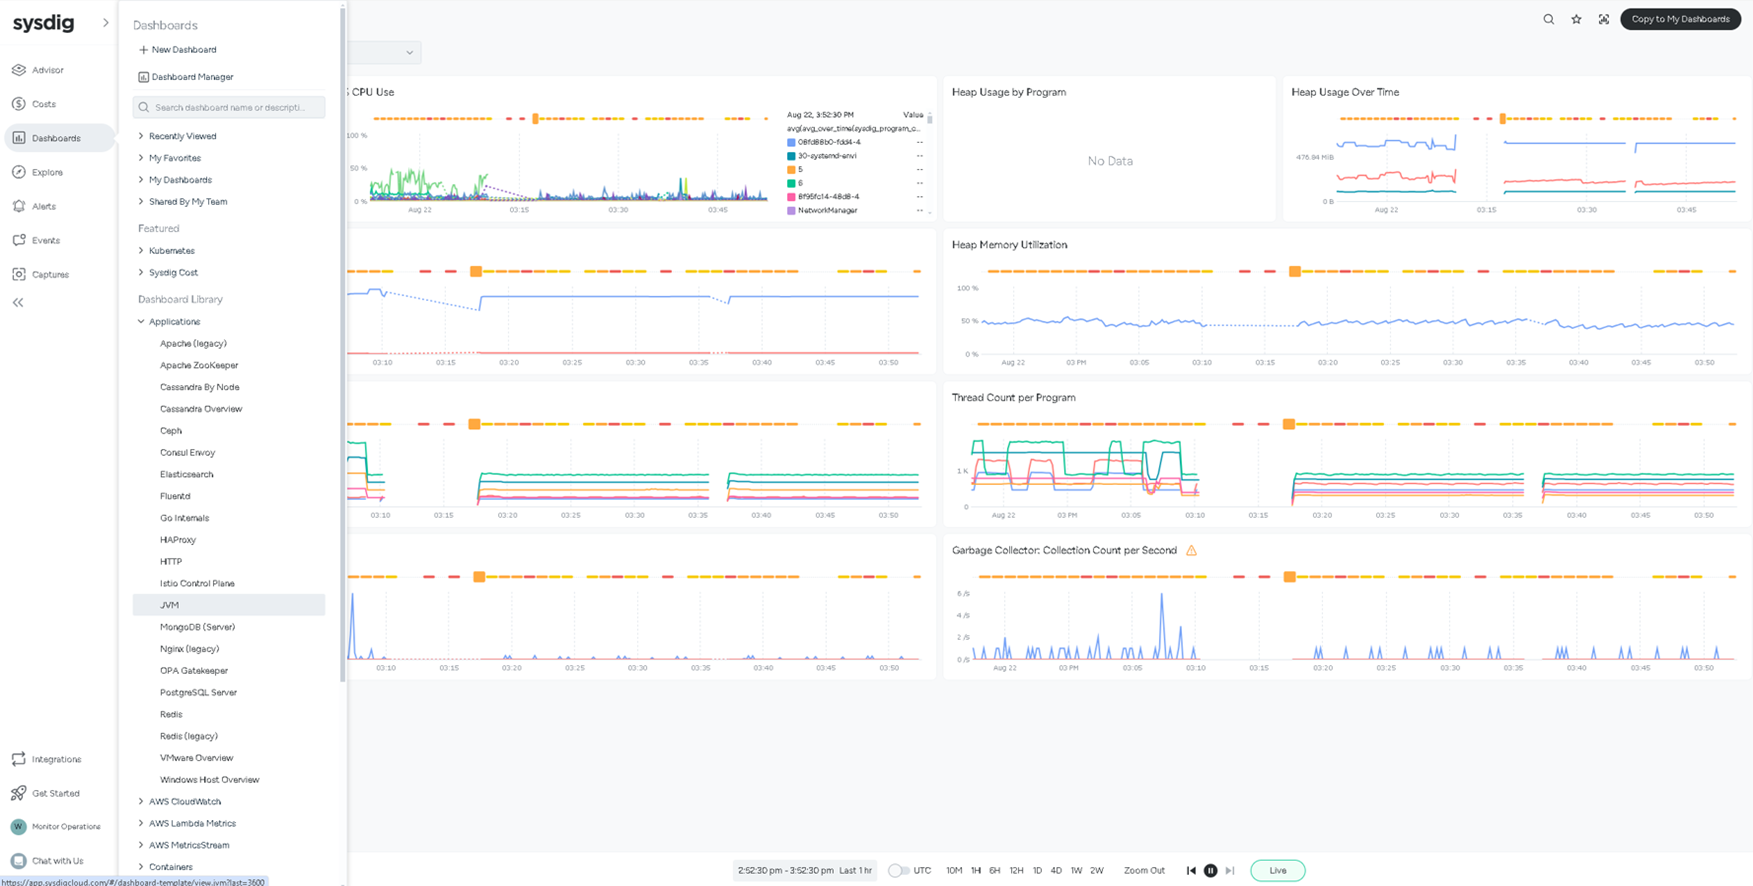Open the Alerts bell icon in sidebar
Image resolution: width=1753 pixels, height=886 pixels.
coord(19,206)
